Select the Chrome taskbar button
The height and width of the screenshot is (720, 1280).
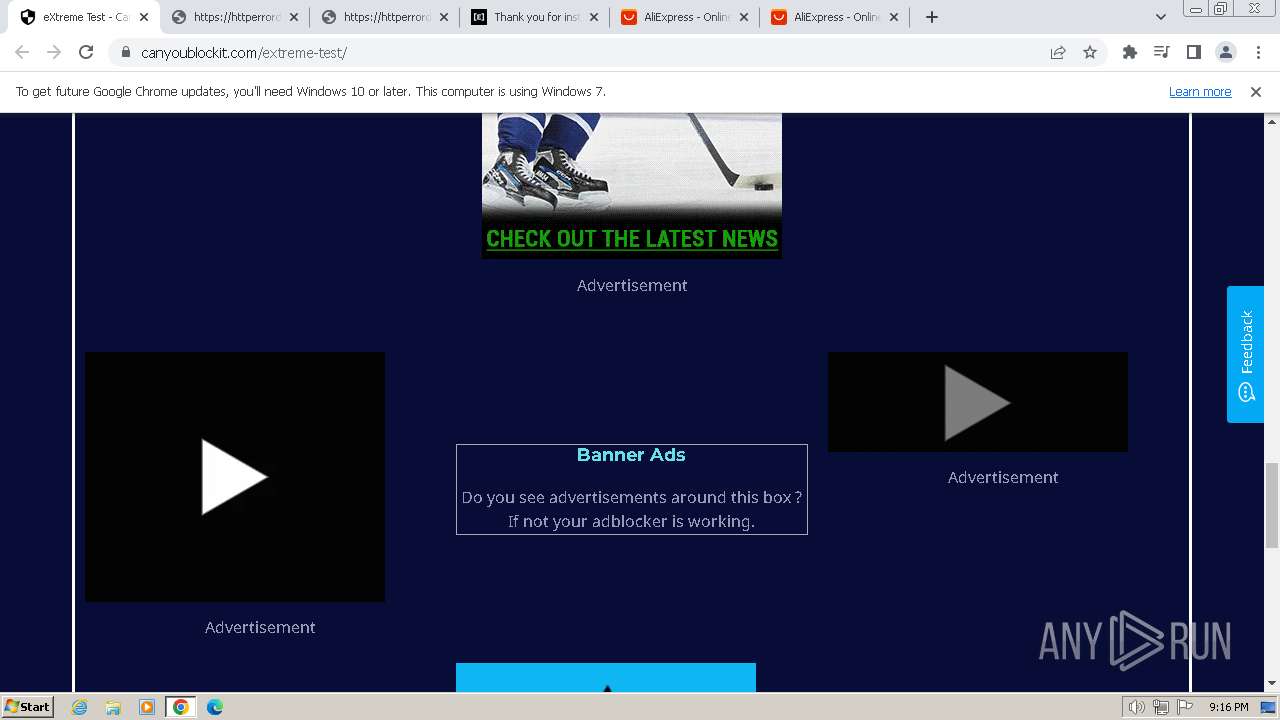click(181, 707)
